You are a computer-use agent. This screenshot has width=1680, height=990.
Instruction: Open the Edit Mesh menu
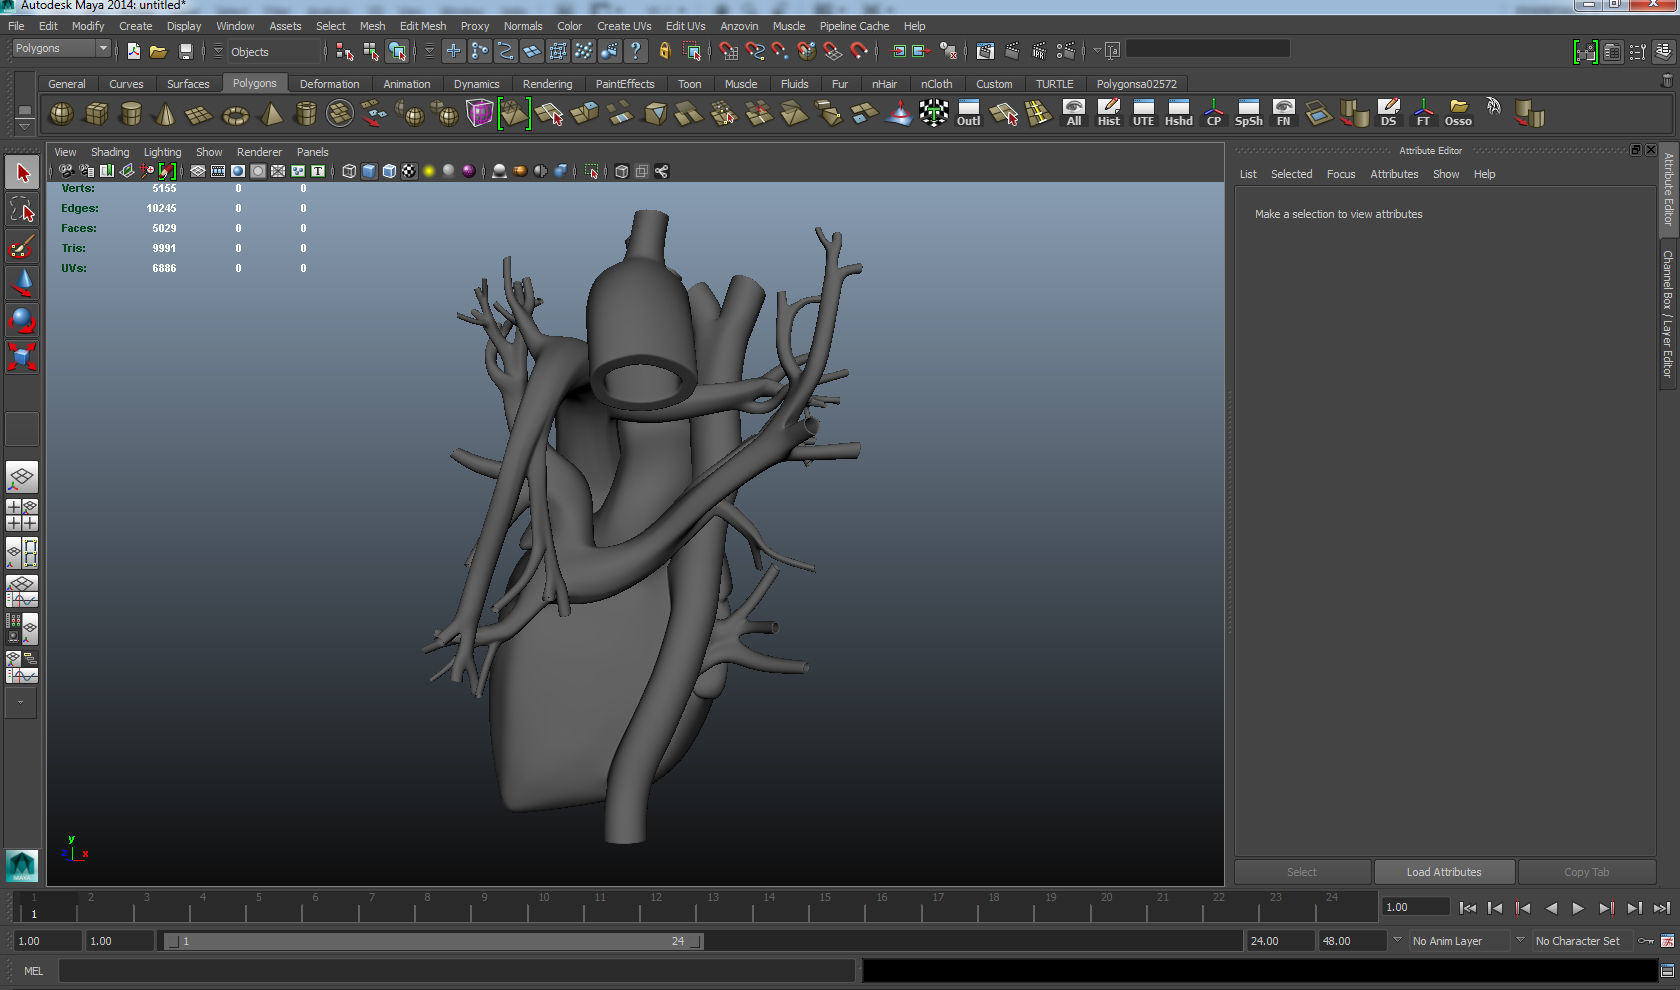[423, 26]
